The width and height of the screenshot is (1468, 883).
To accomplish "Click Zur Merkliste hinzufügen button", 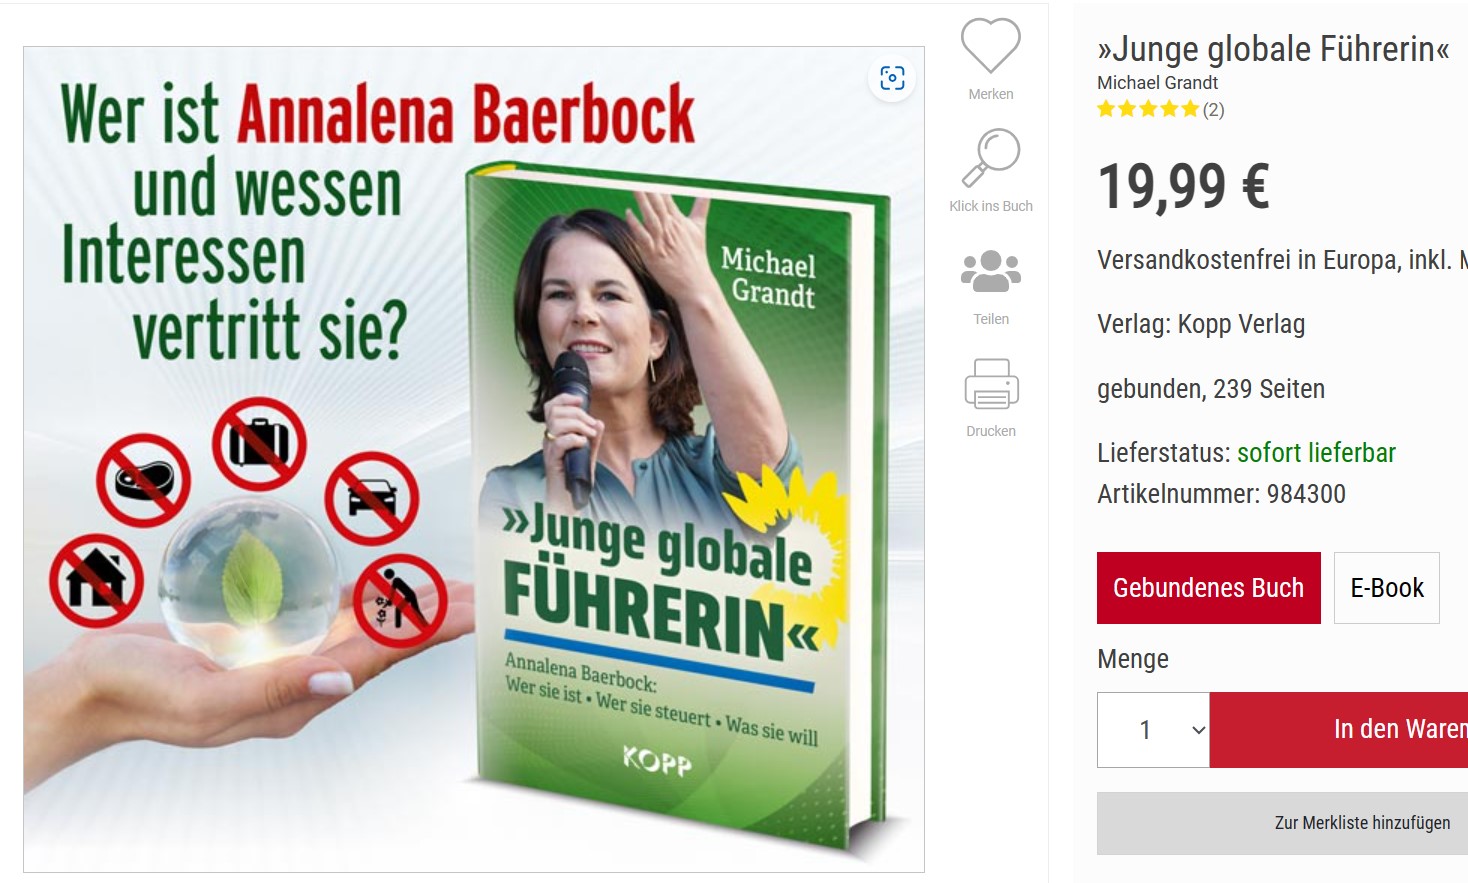I will [x=1282, y=823].
